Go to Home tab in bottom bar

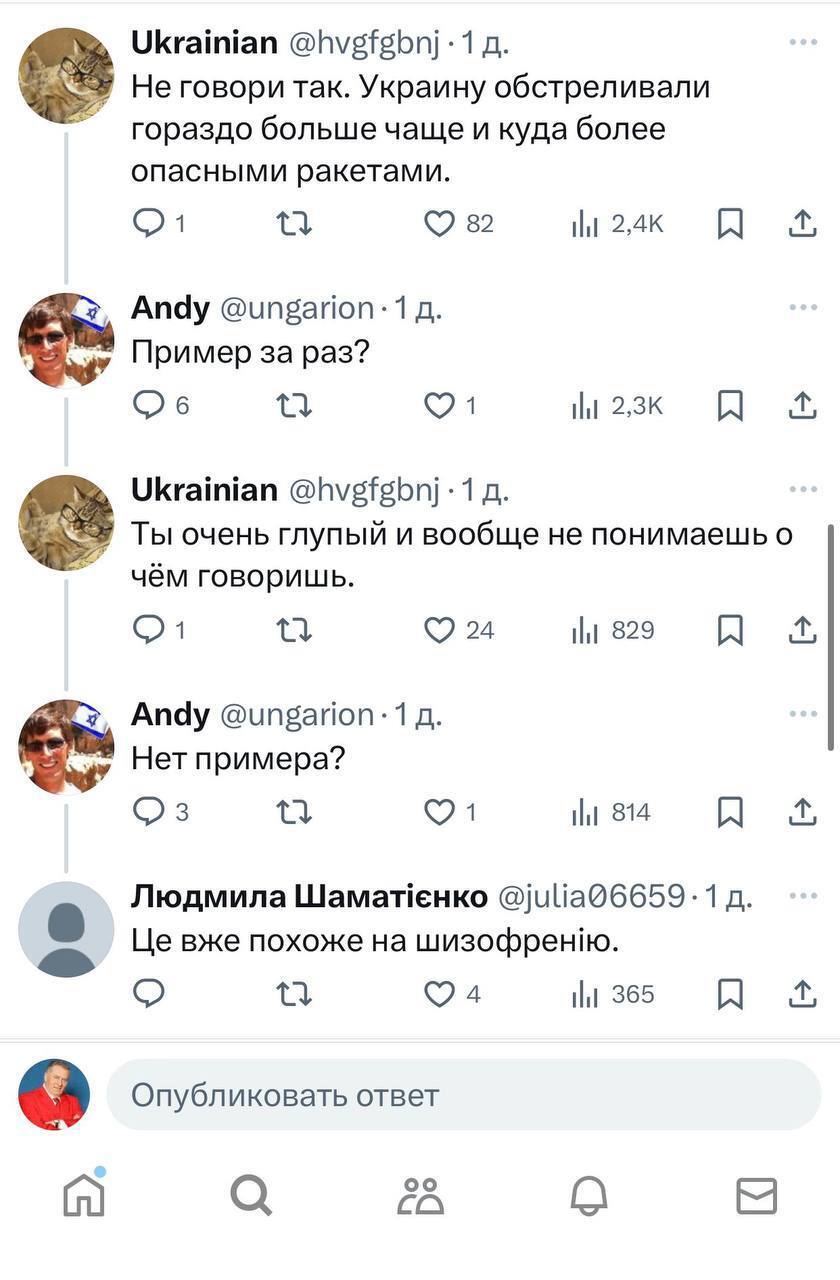click(x=84, y=1194)
